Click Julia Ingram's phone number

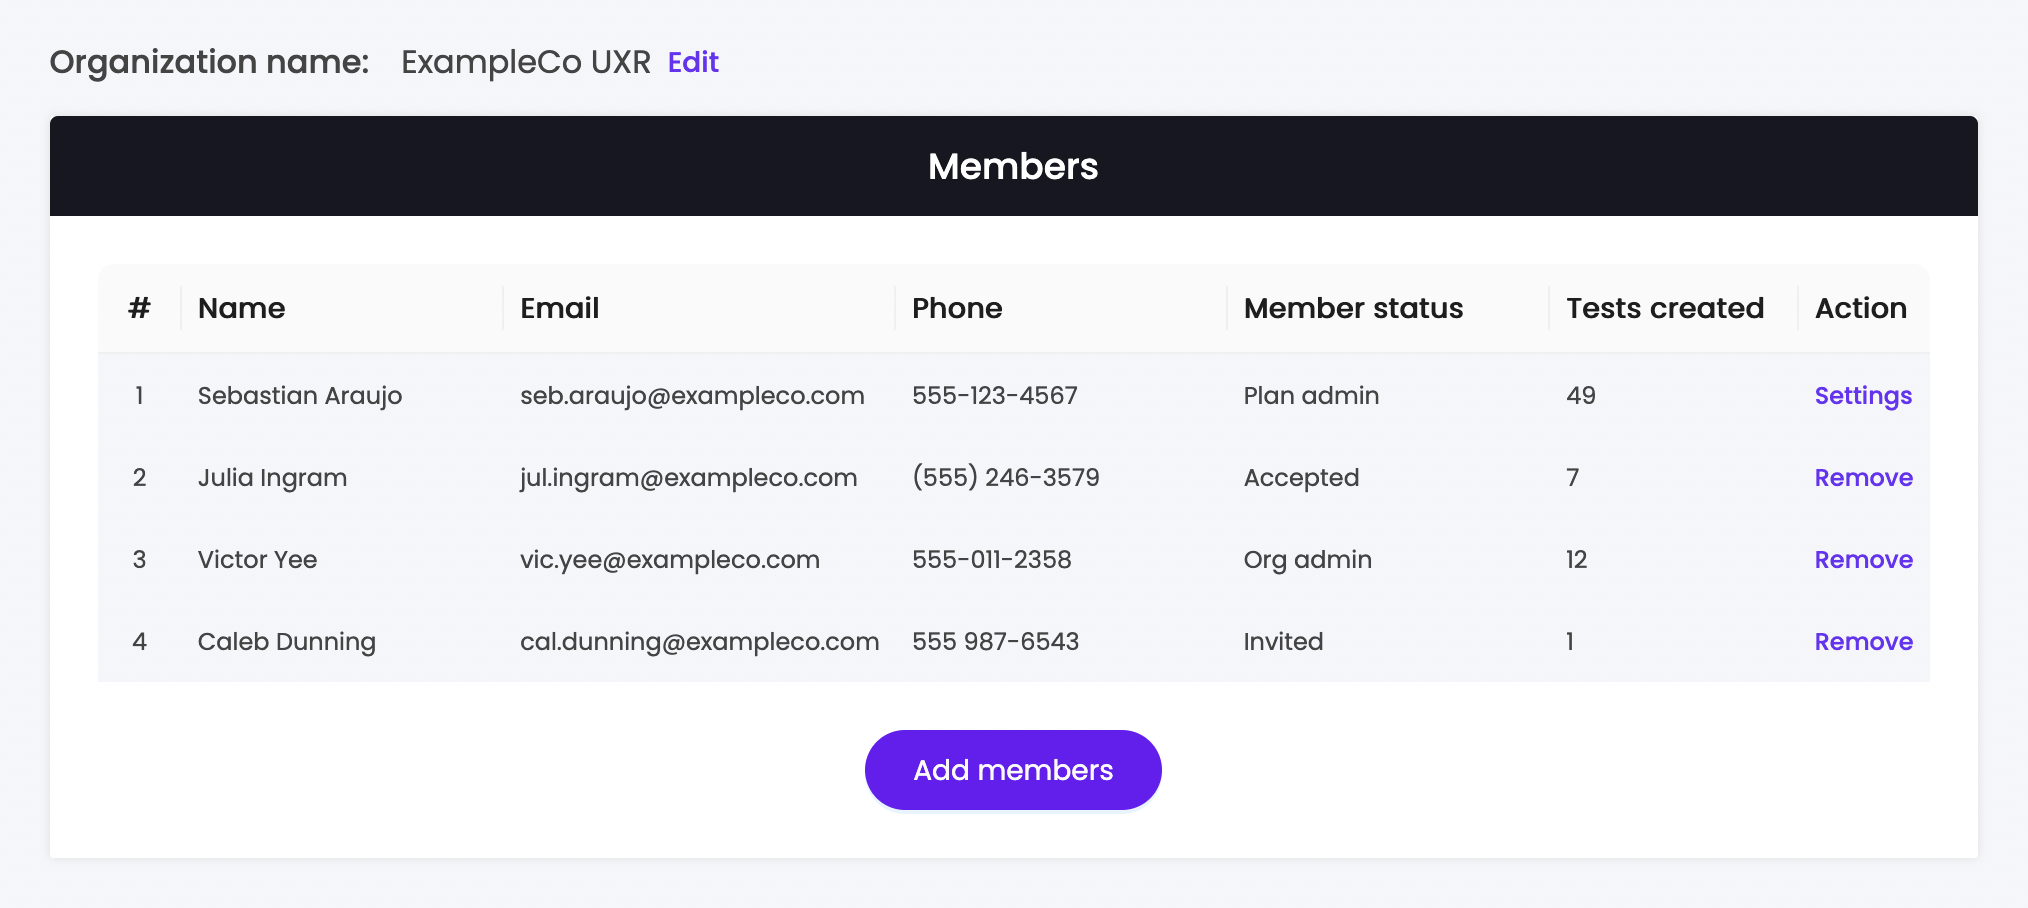click(x=1005, y=478)
